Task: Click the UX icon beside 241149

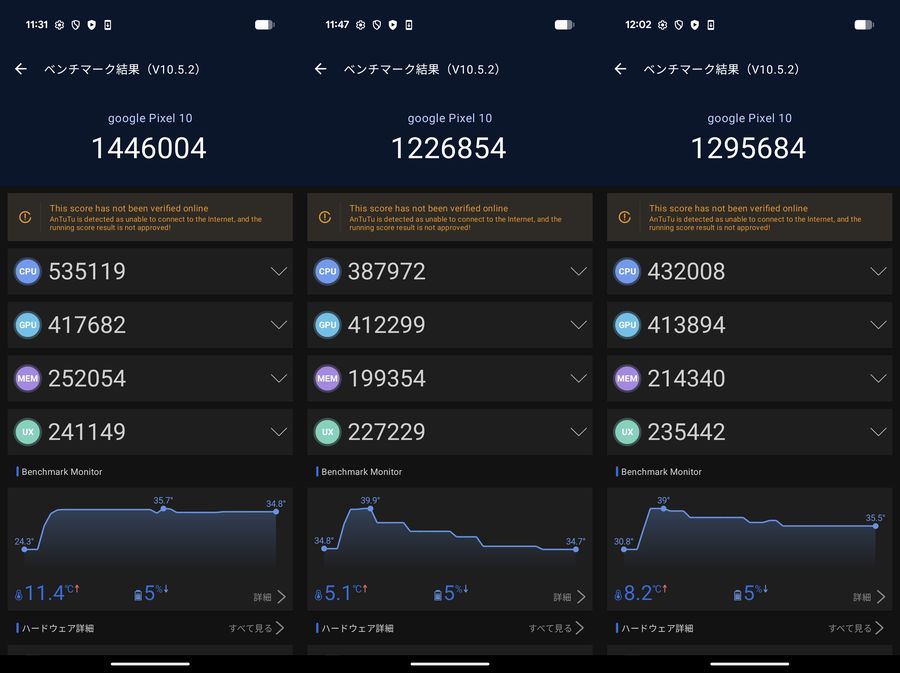Action: (x=28, y=432)
